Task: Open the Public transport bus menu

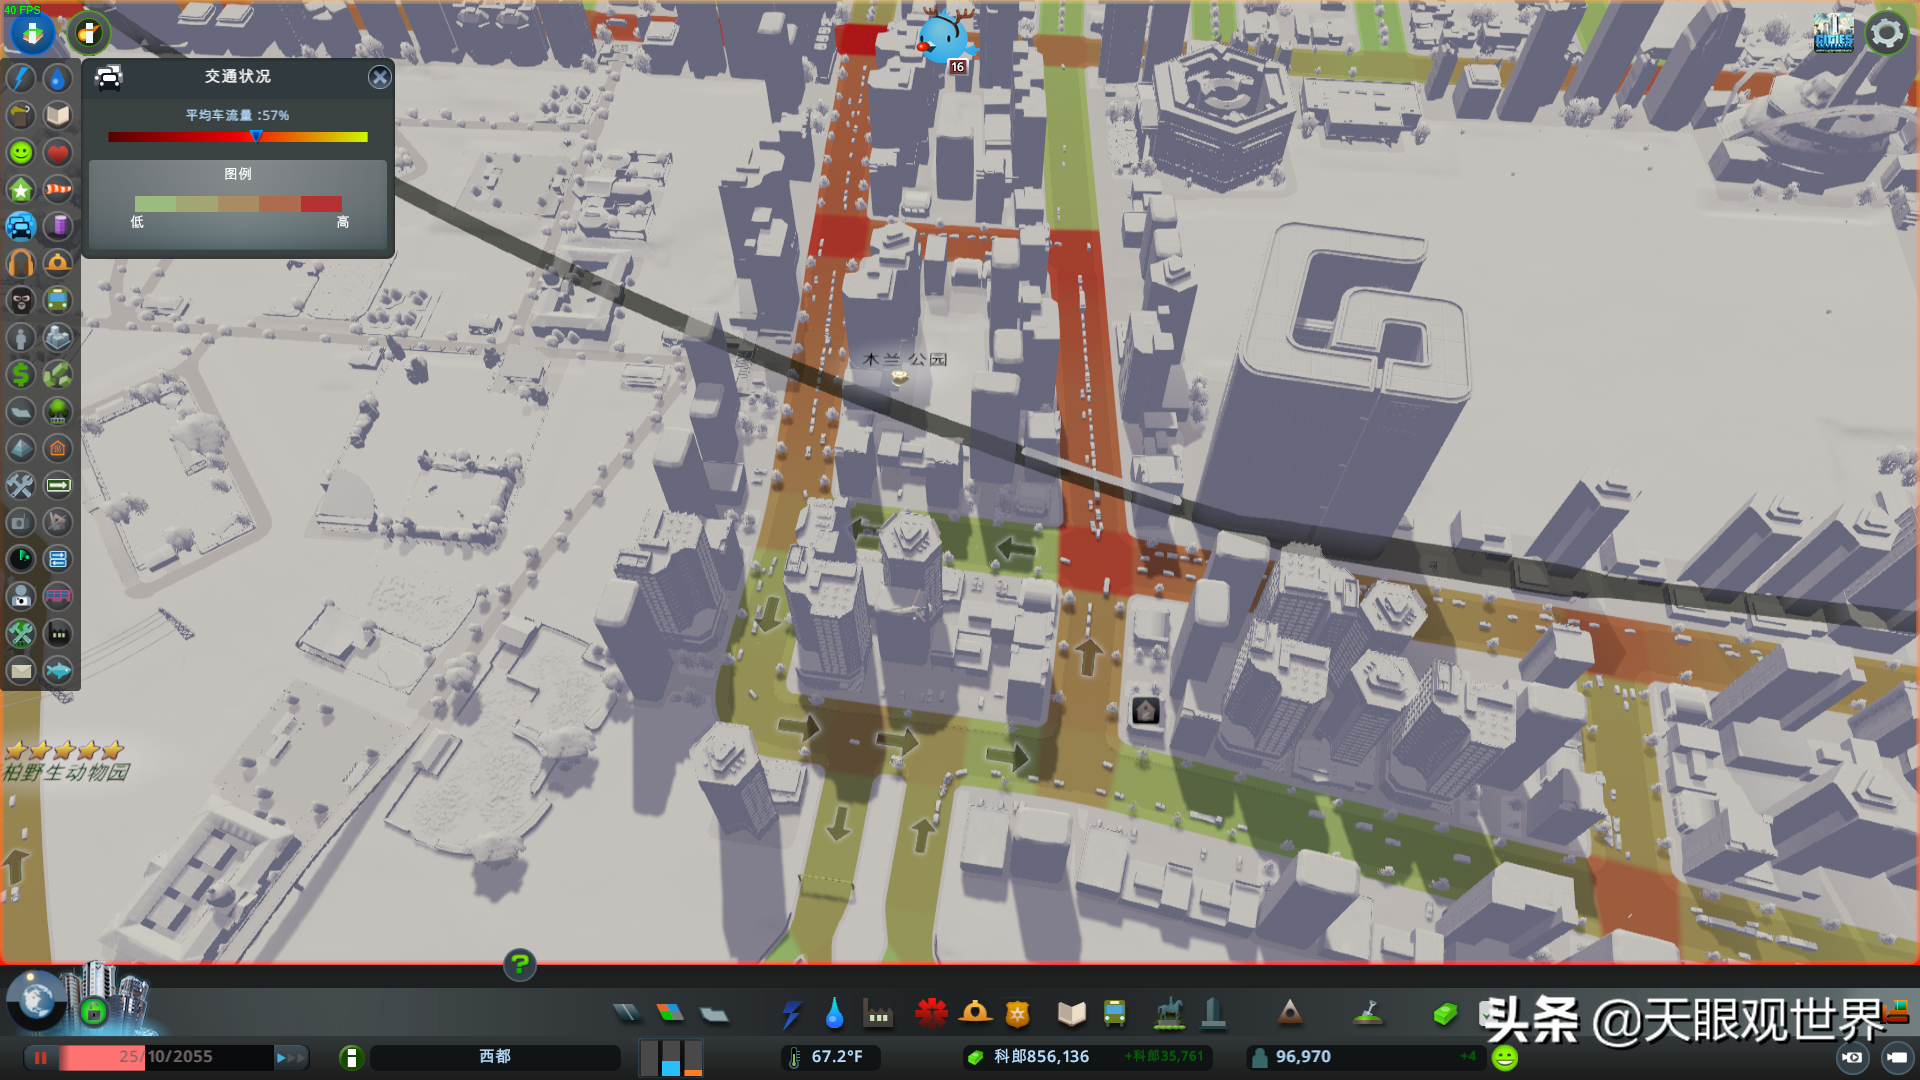Action: pyautogui.click(x=1114, y=1014)
